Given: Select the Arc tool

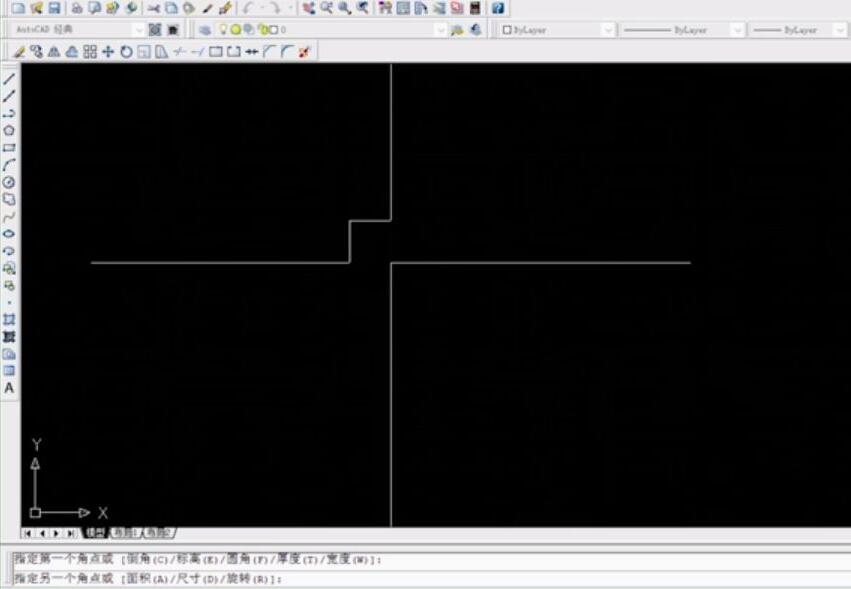Looking at the screenshot, I should click(x=9, y=165).
